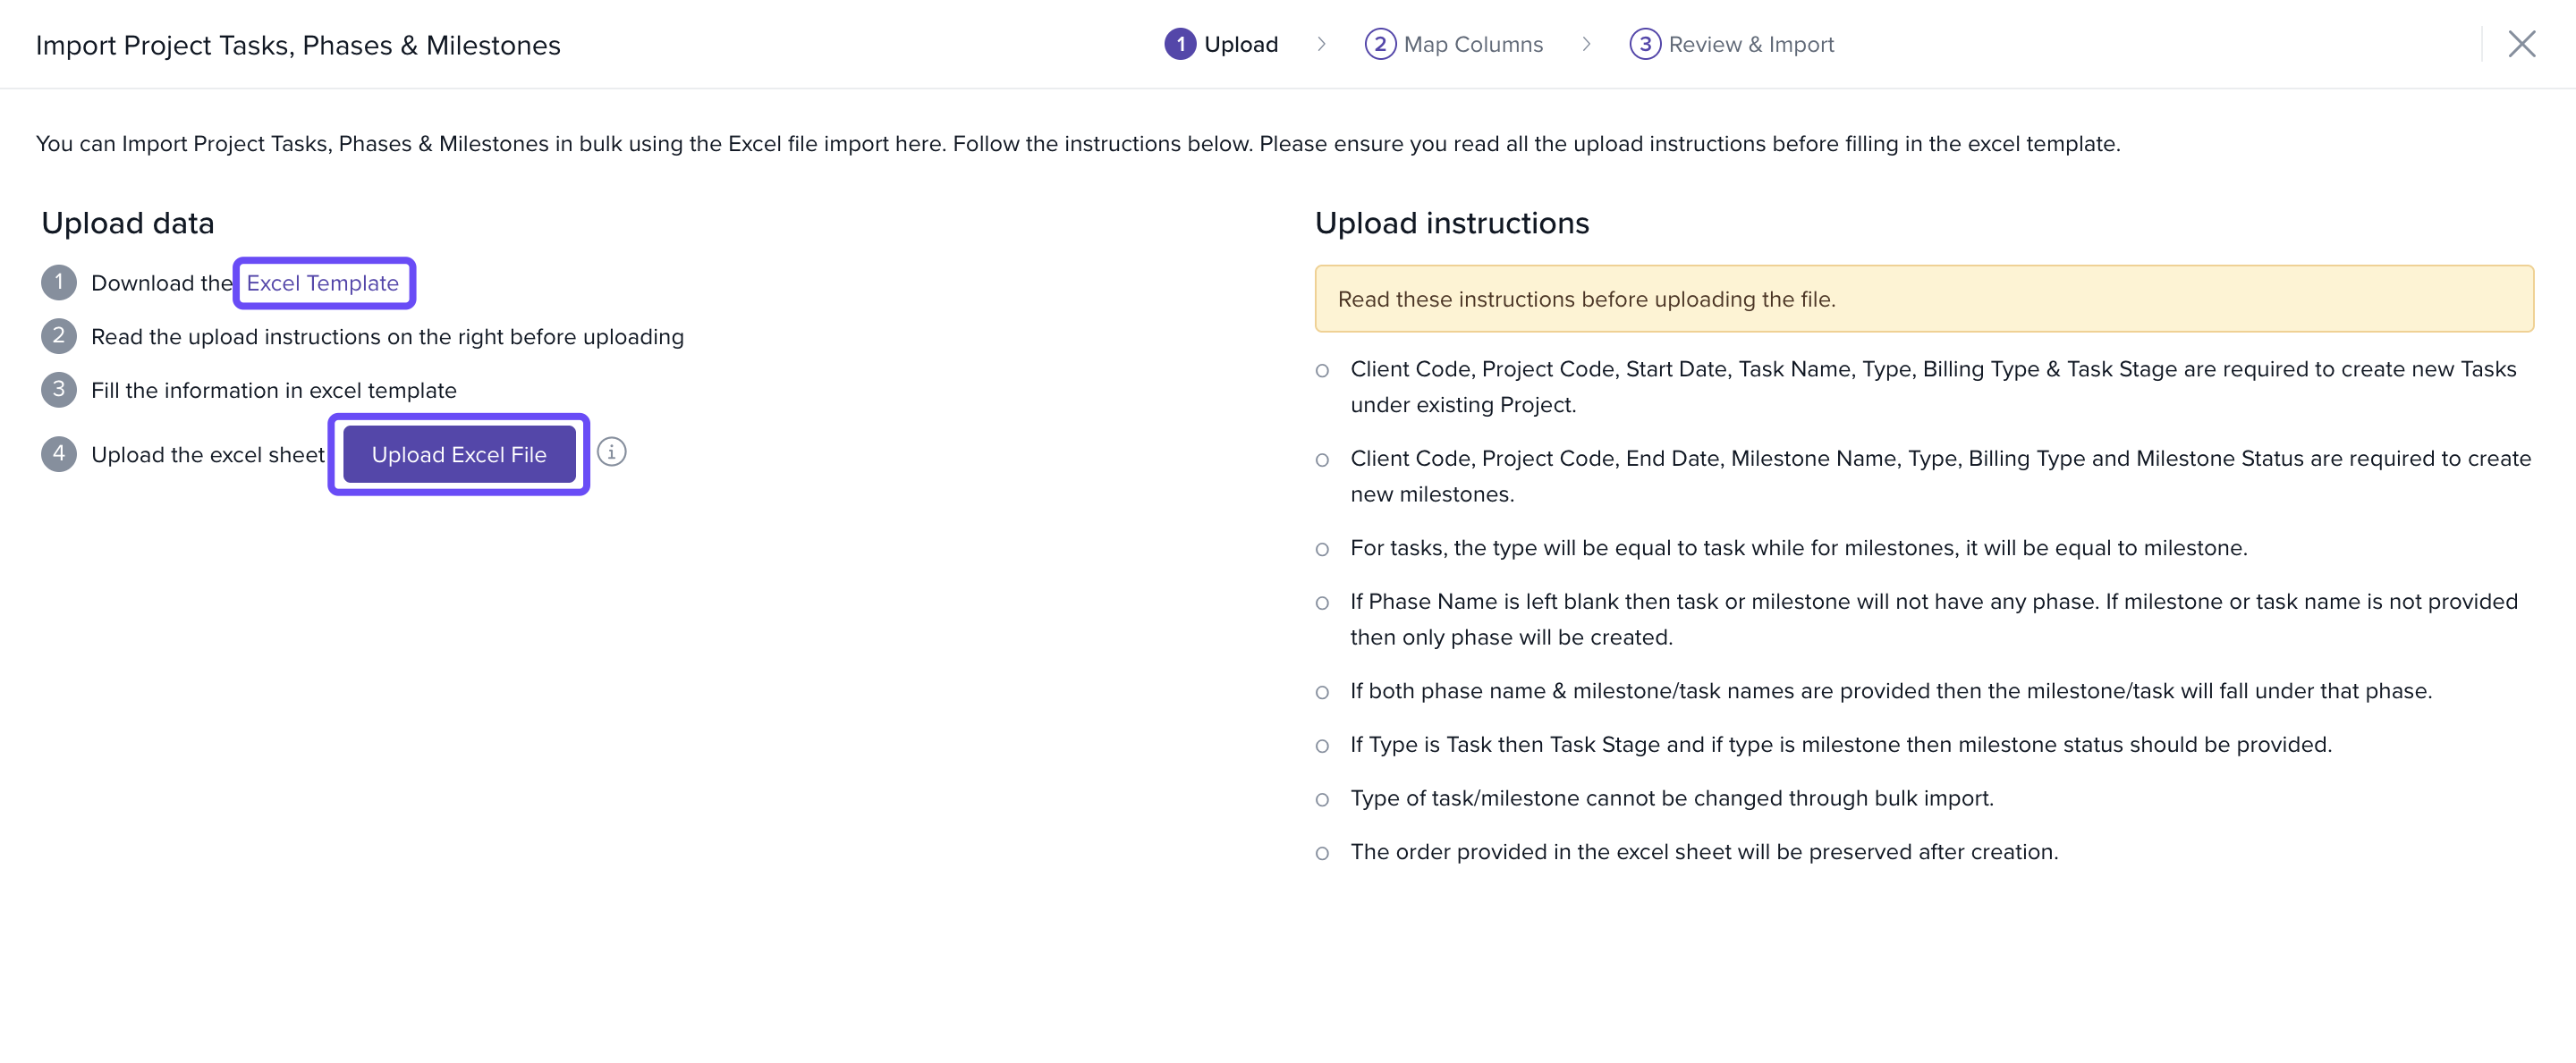Click the info icon beside Upload Excel File
This screenshot has width=2576, height=1063.
click(x=611, y=452)
